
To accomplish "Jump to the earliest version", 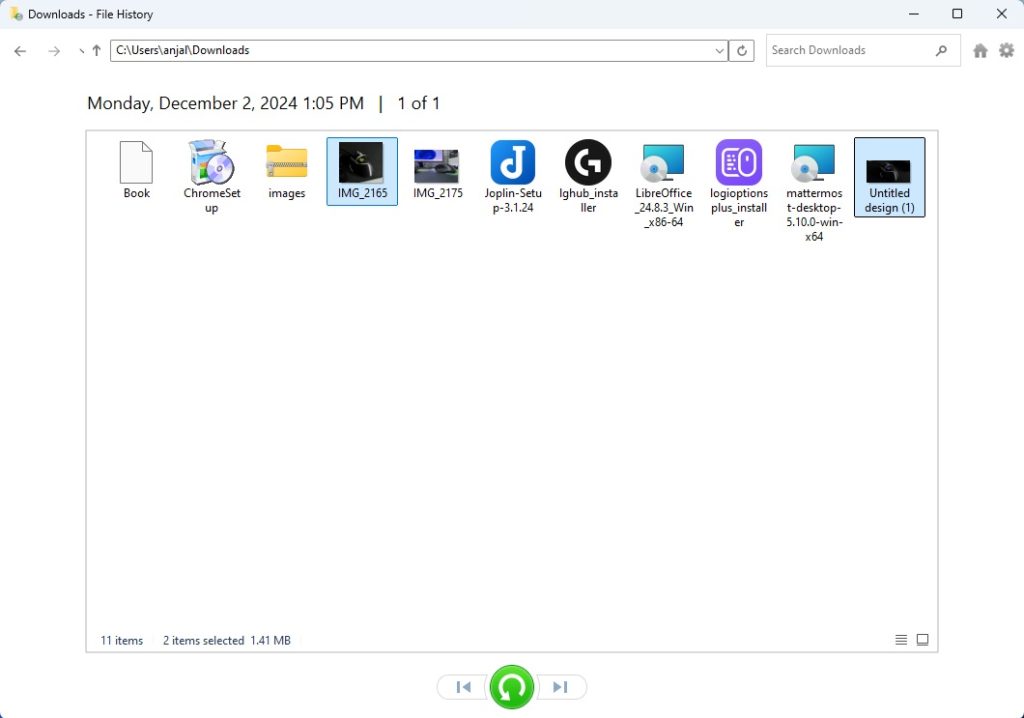I will click(x=462, y=687).
